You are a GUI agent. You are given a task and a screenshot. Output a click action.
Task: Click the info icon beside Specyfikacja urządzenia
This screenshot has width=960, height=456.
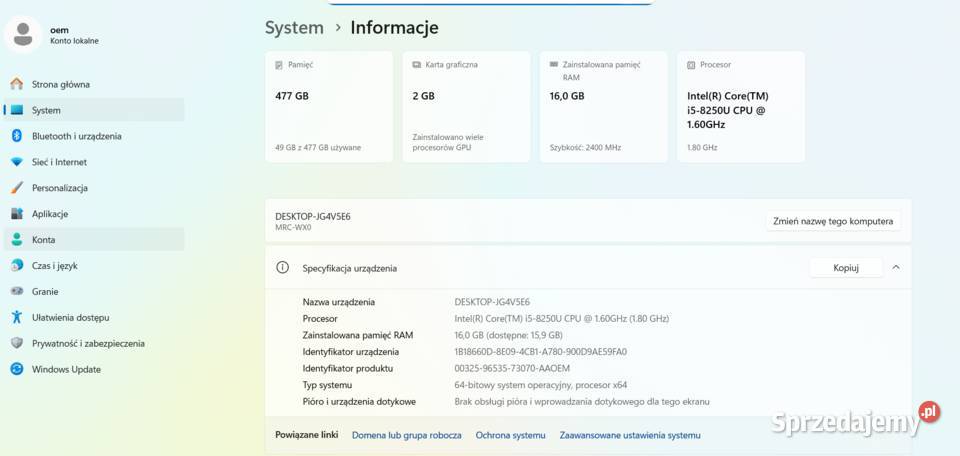(x=282, y=267)
